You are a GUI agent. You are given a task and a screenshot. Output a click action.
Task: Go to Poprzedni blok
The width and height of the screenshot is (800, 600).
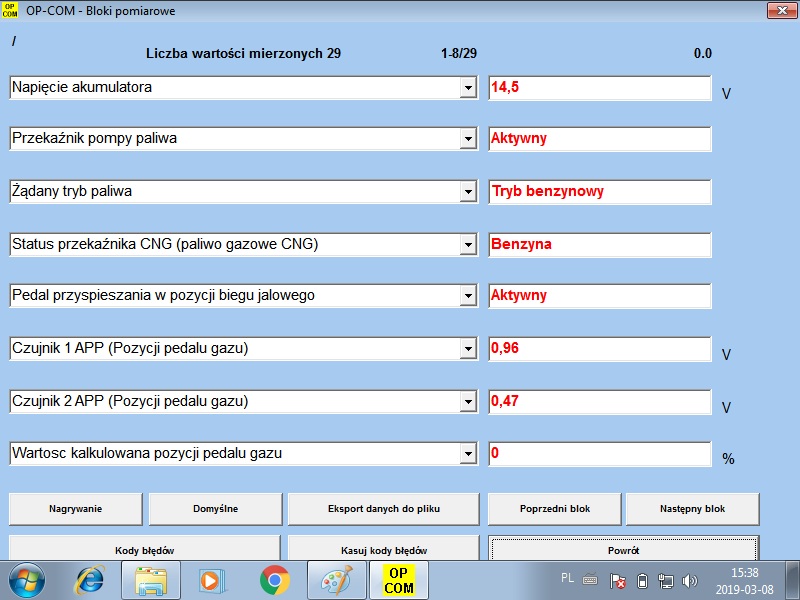coord(554,509)
